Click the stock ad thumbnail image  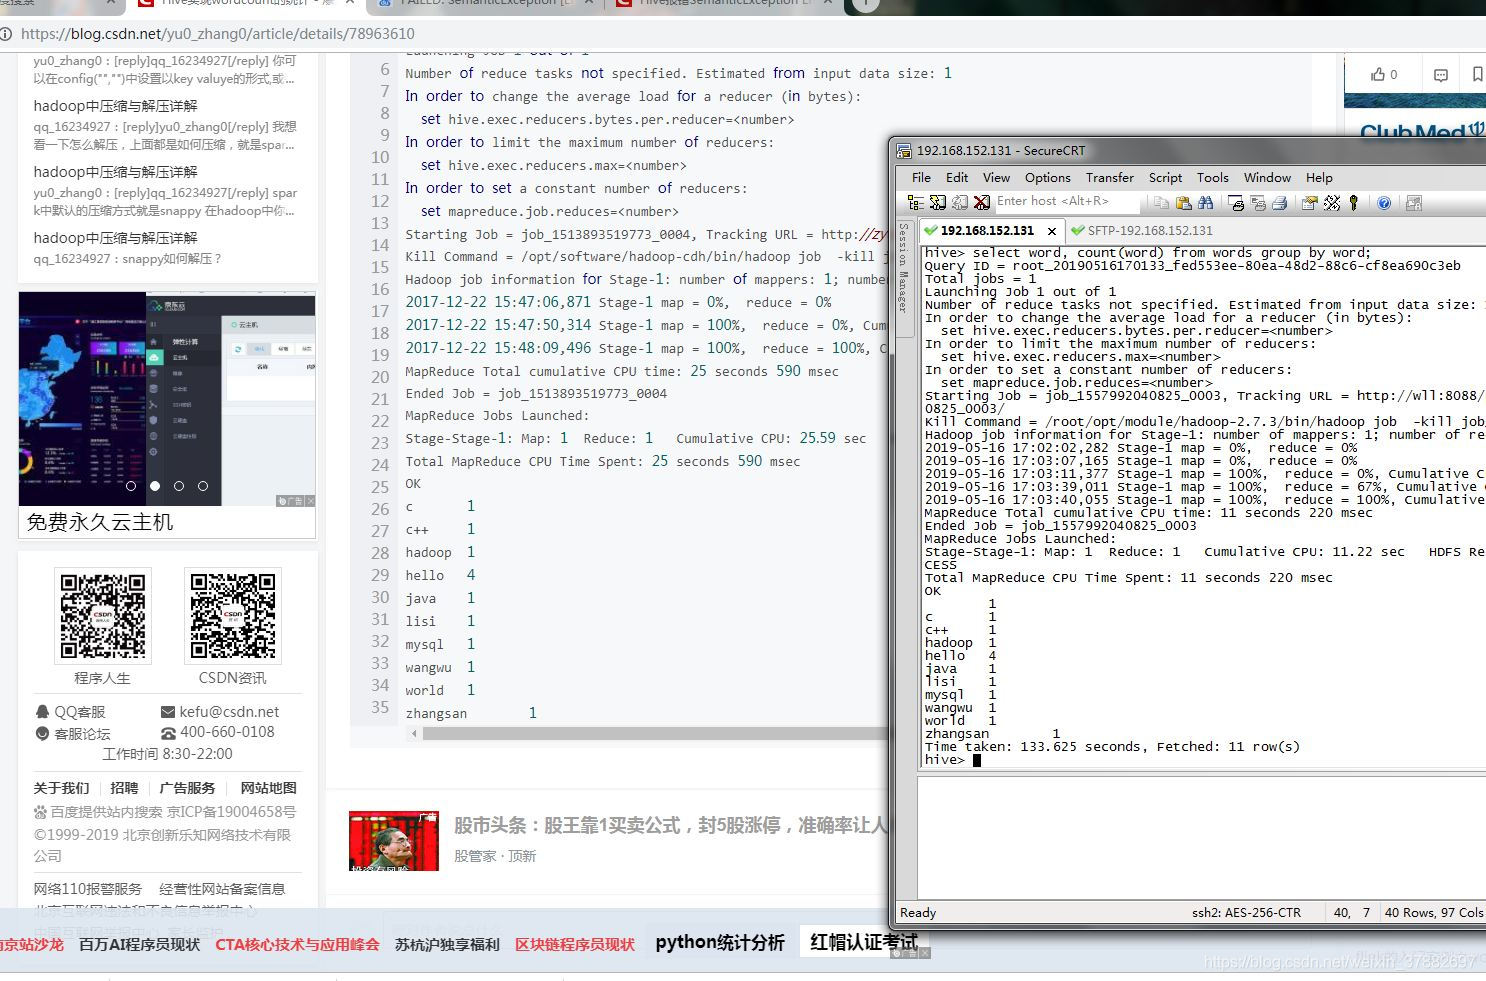(394, 840)
